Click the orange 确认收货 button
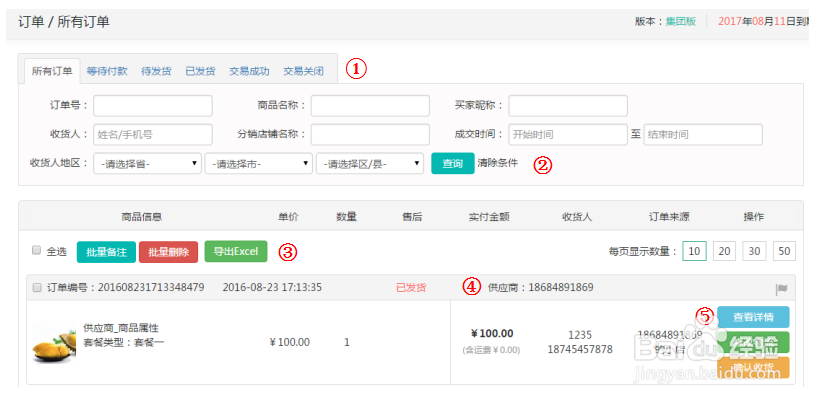Viewport: 827px width, 402px height. point(753,368)
